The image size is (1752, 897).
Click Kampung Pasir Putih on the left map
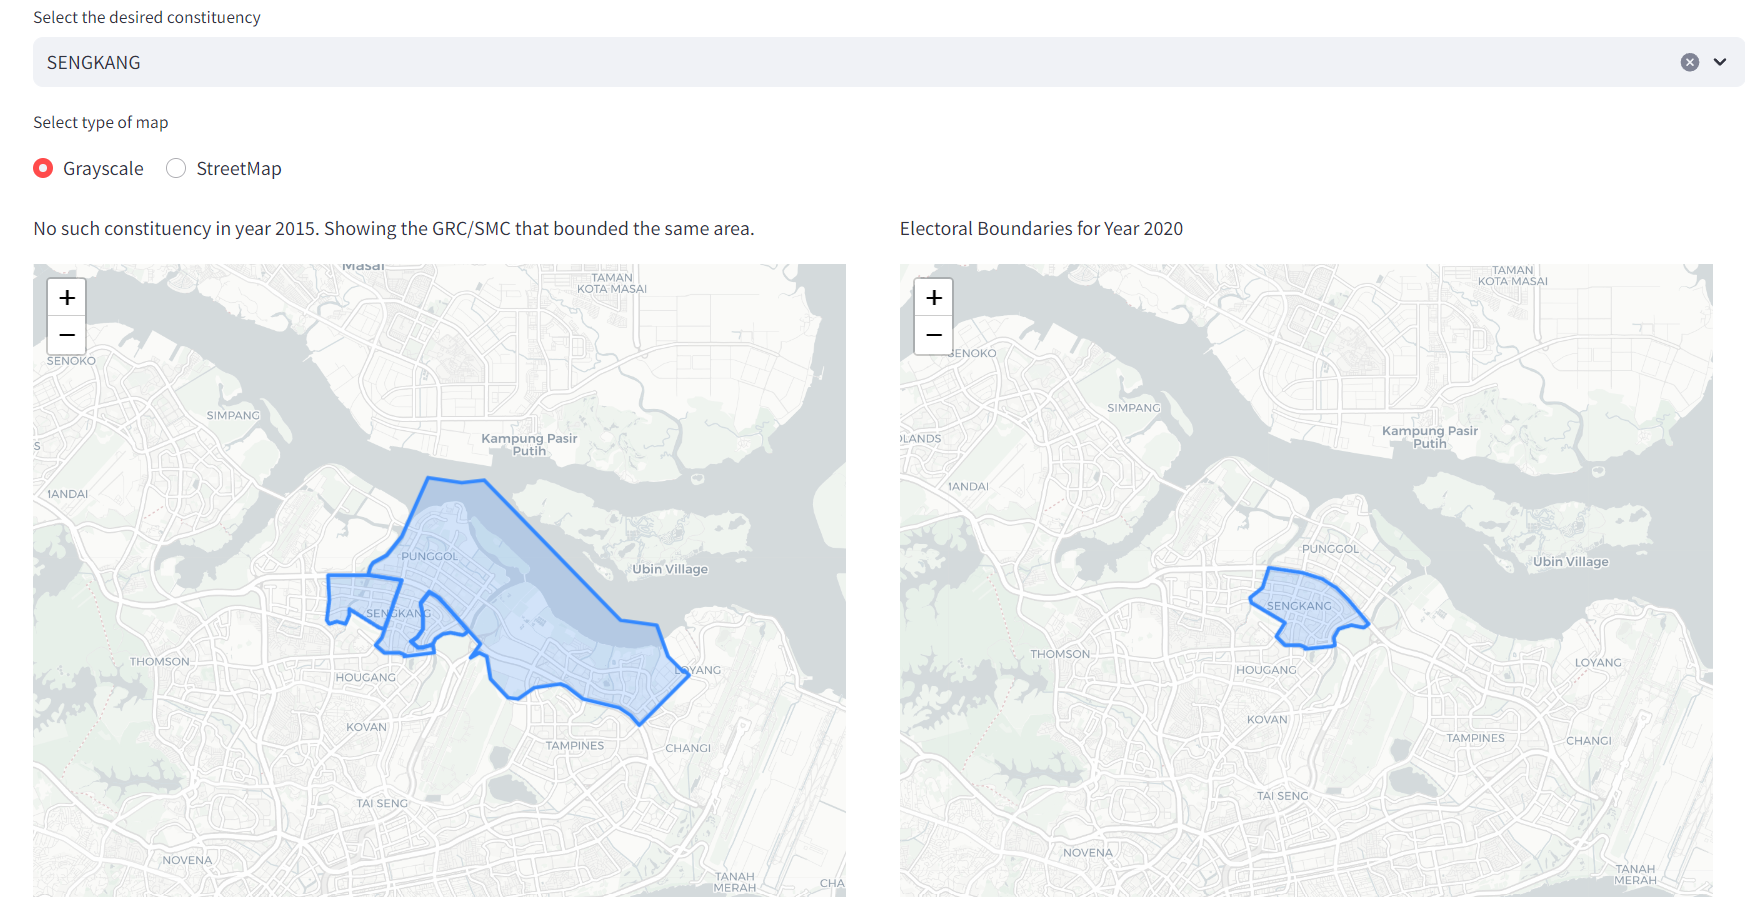coord(529,444)
